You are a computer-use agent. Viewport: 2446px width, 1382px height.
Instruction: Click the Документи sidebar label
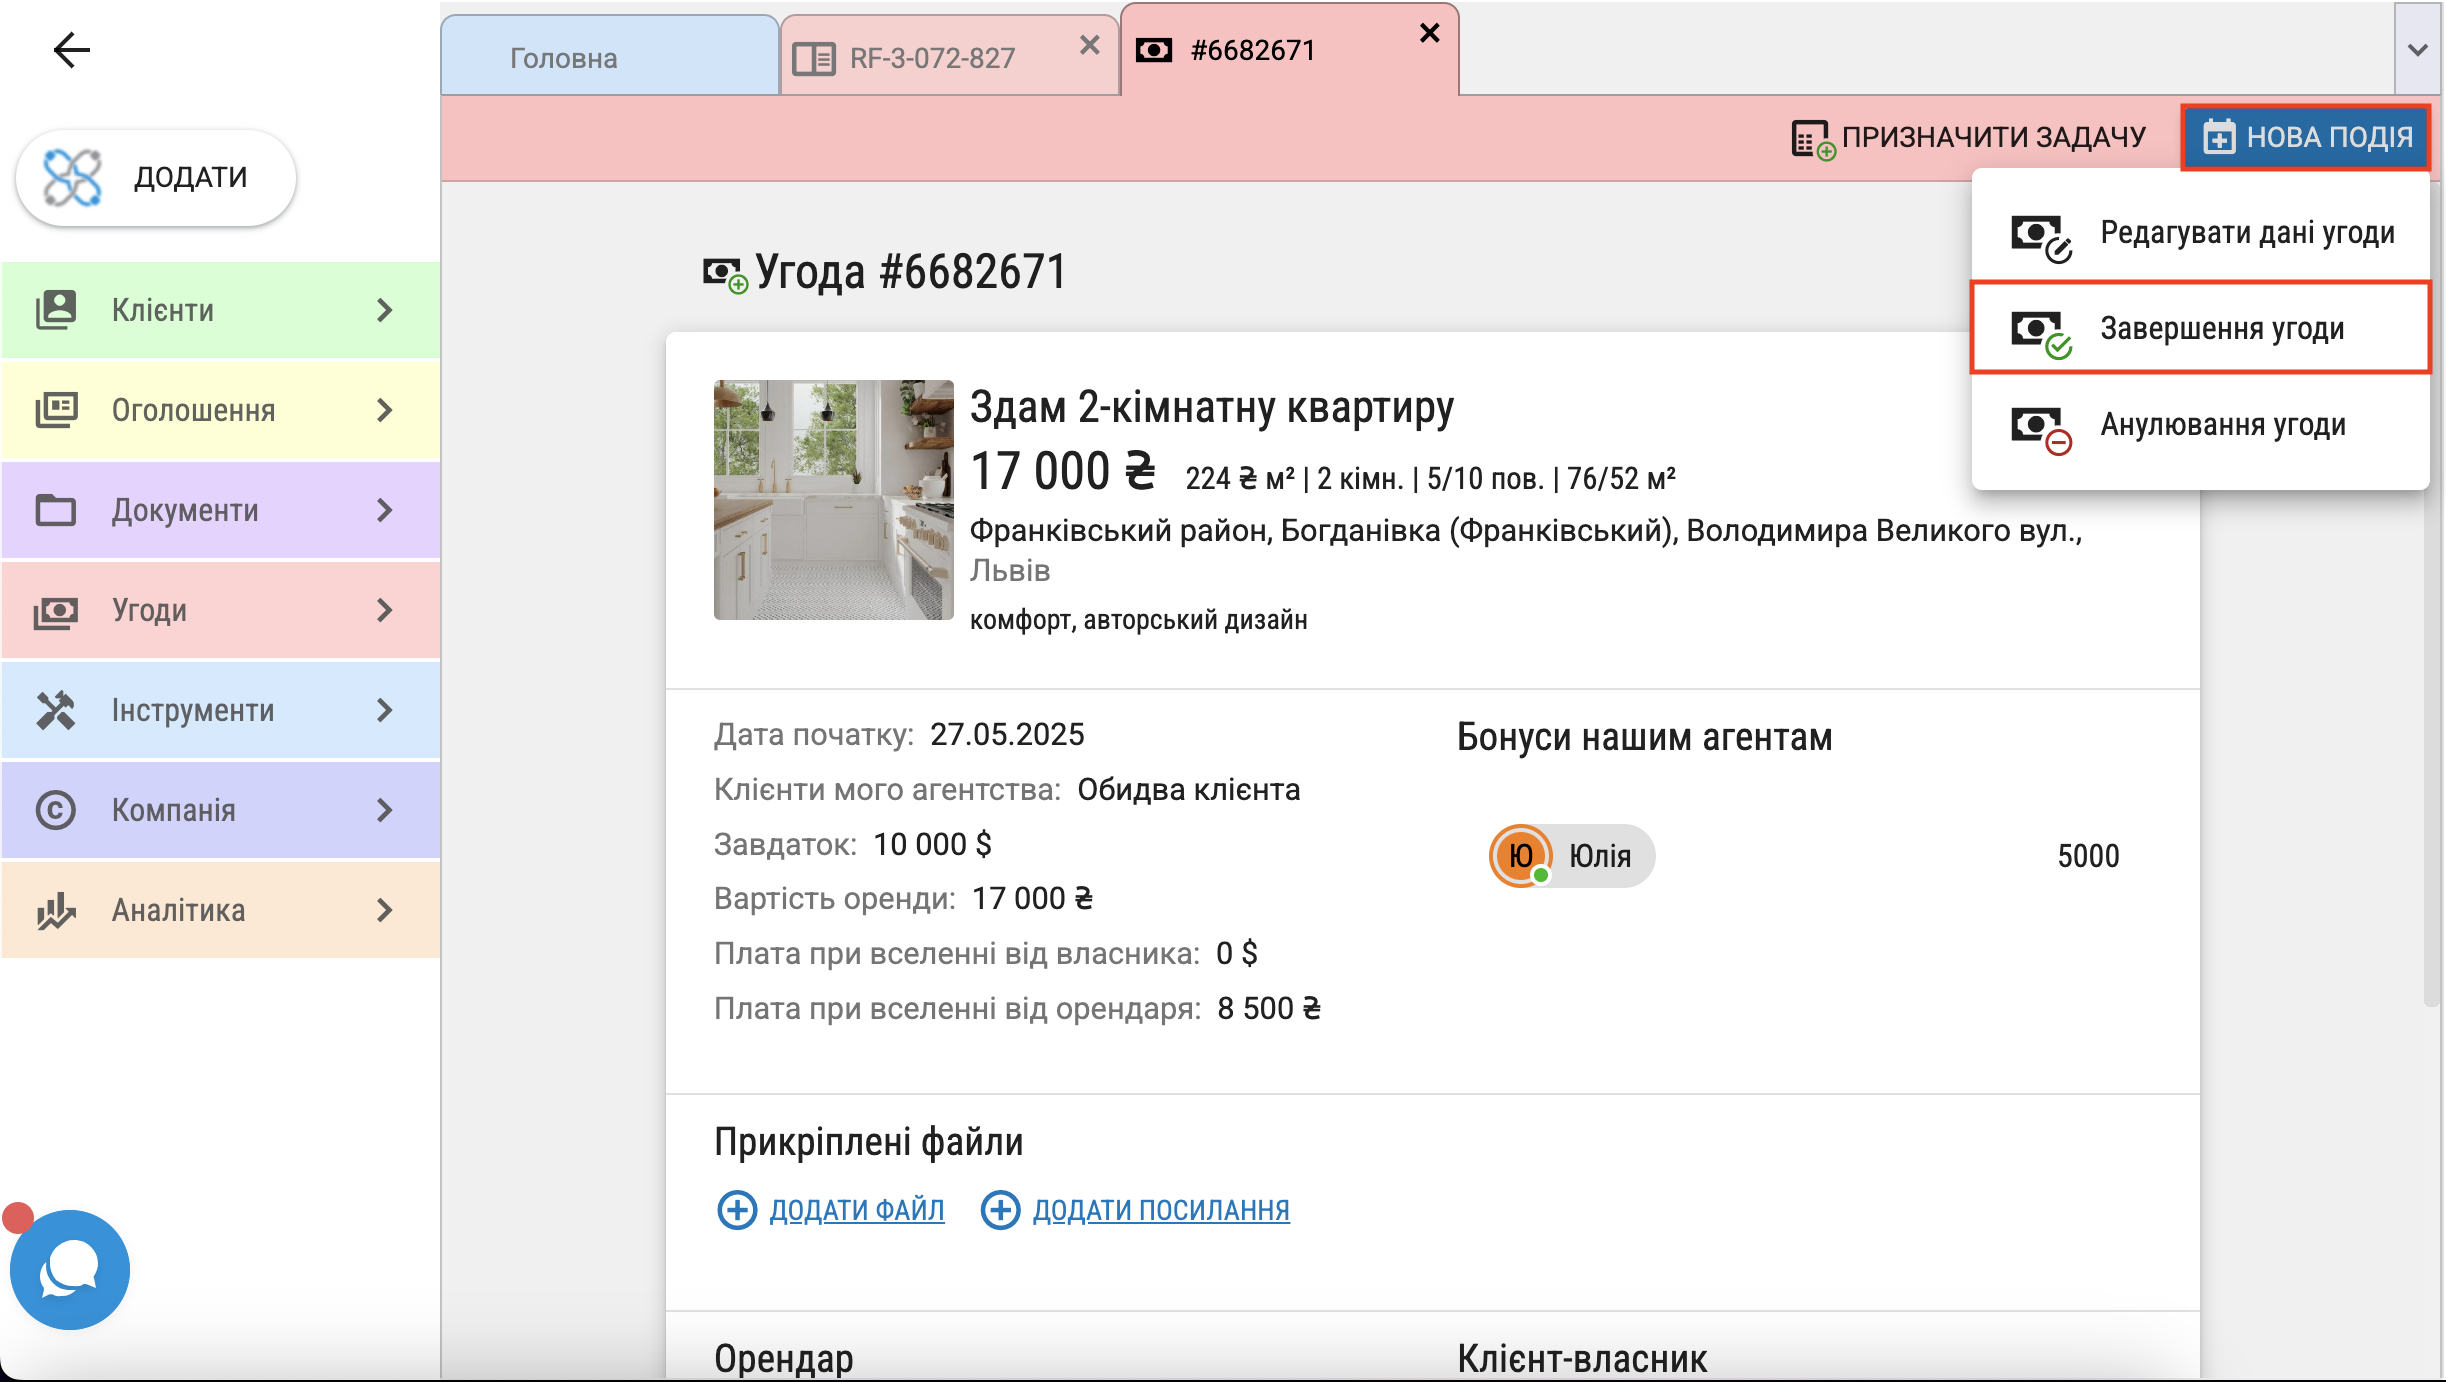(185, 510)
